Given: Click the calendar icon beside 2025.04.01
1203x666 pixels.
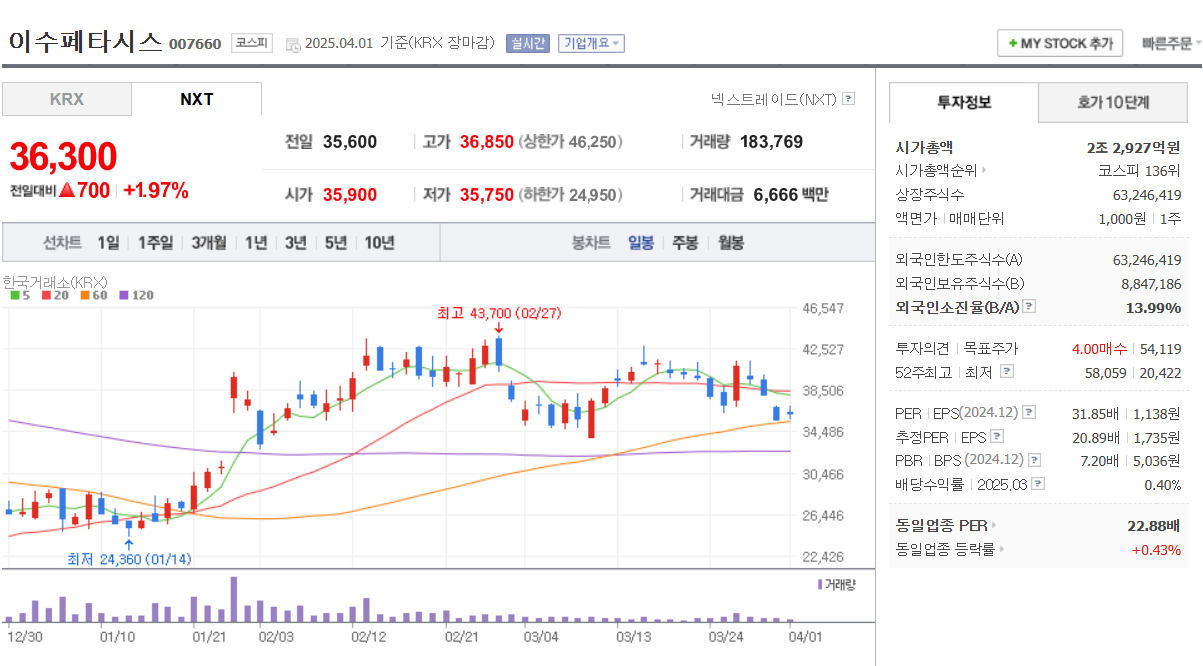Looking at the screenshot, I should click(x=292, y=44).
